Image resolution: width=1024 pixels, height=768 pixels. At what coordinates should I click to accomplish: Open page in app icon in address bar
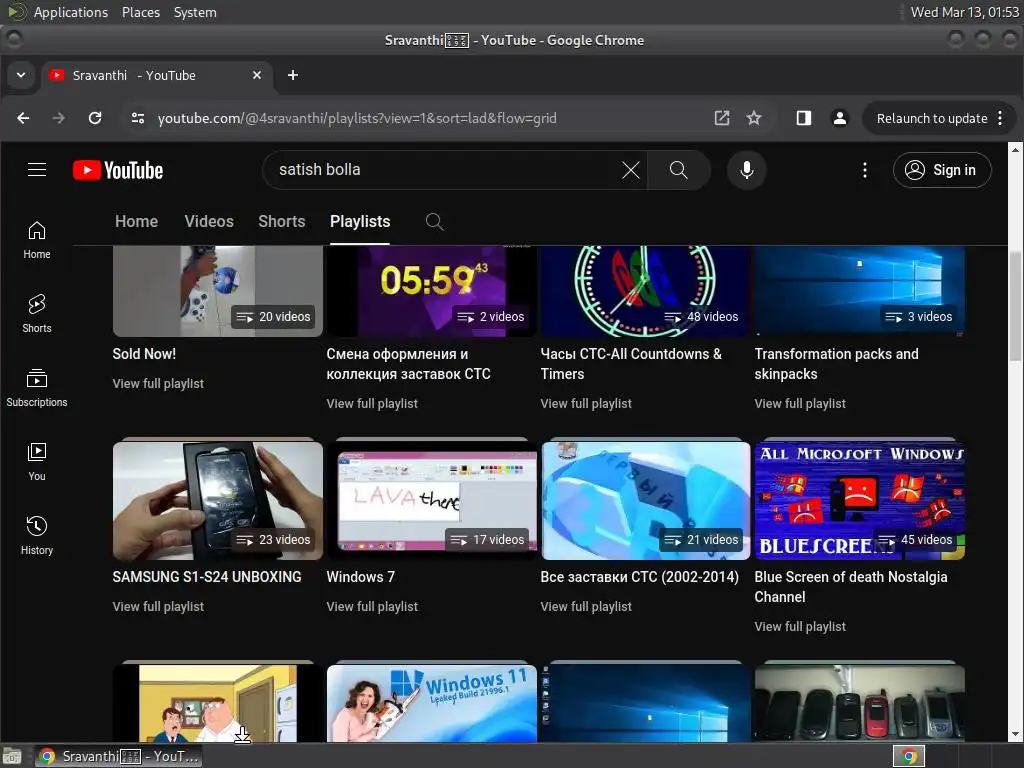tap(722, 118)
